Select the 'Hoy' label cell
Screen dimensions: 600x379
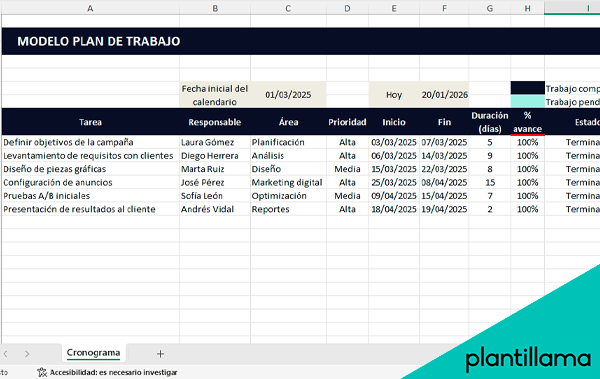[x=394, y=95]
